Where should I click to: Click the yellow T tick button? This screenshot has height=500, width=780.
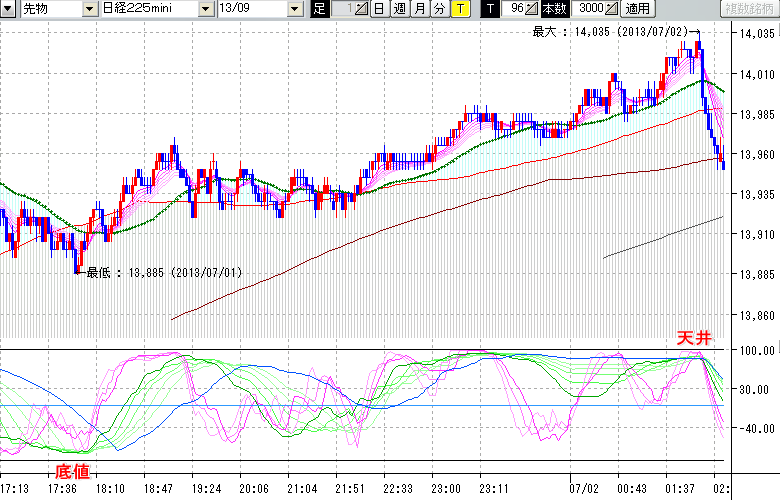459,9
